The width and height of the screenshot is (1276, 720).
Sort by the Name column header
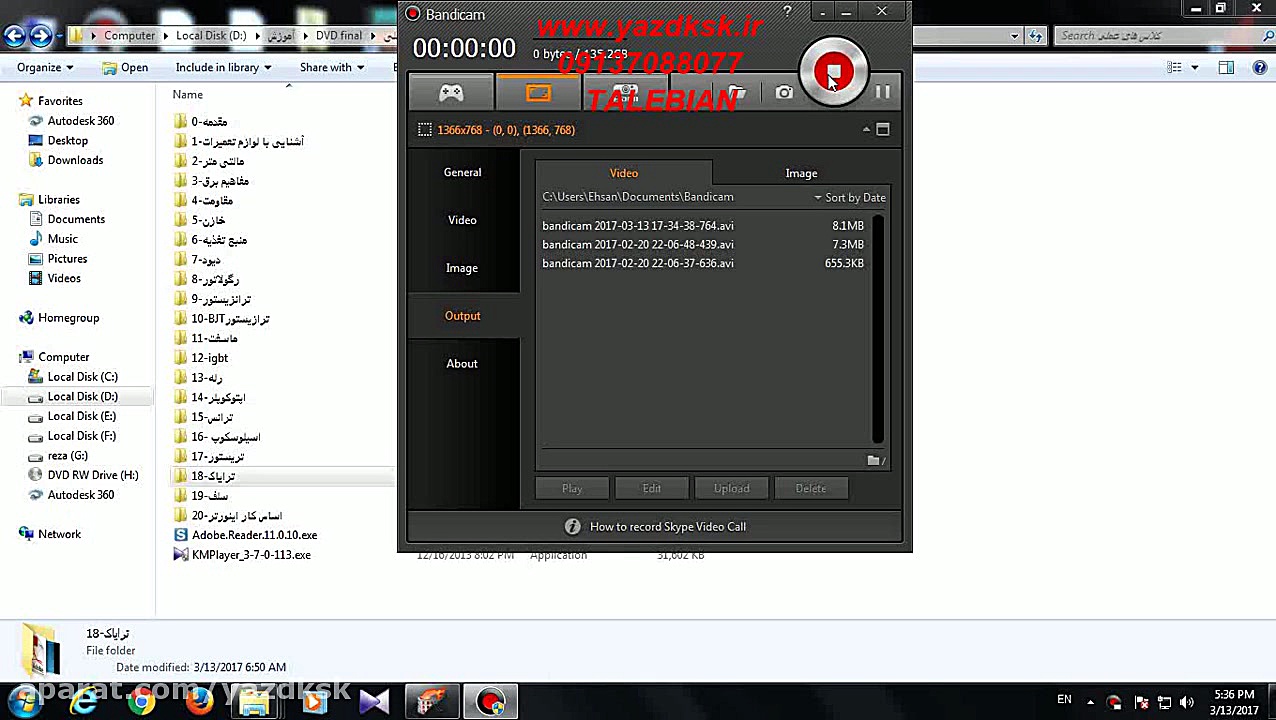187,95
